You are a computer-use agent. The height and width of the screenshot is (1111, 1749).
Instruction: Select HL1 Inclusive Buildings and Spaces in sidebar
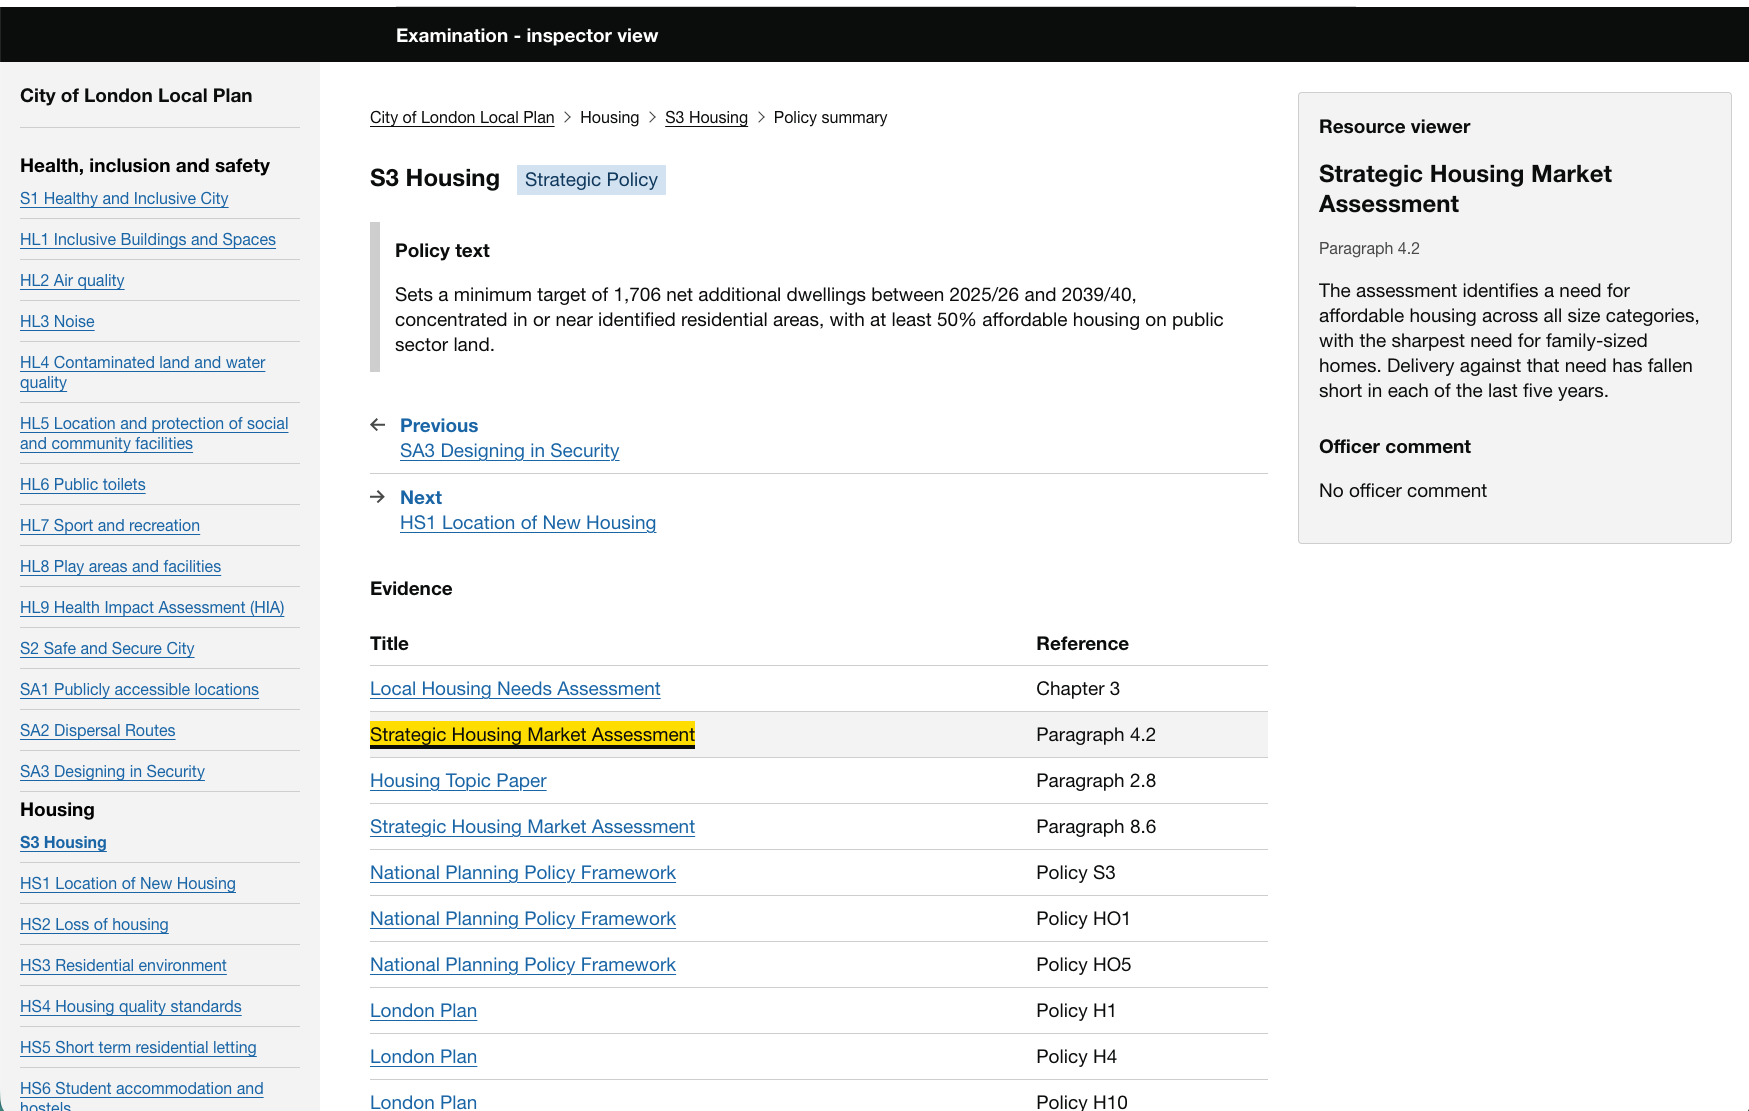pos(148,239)
